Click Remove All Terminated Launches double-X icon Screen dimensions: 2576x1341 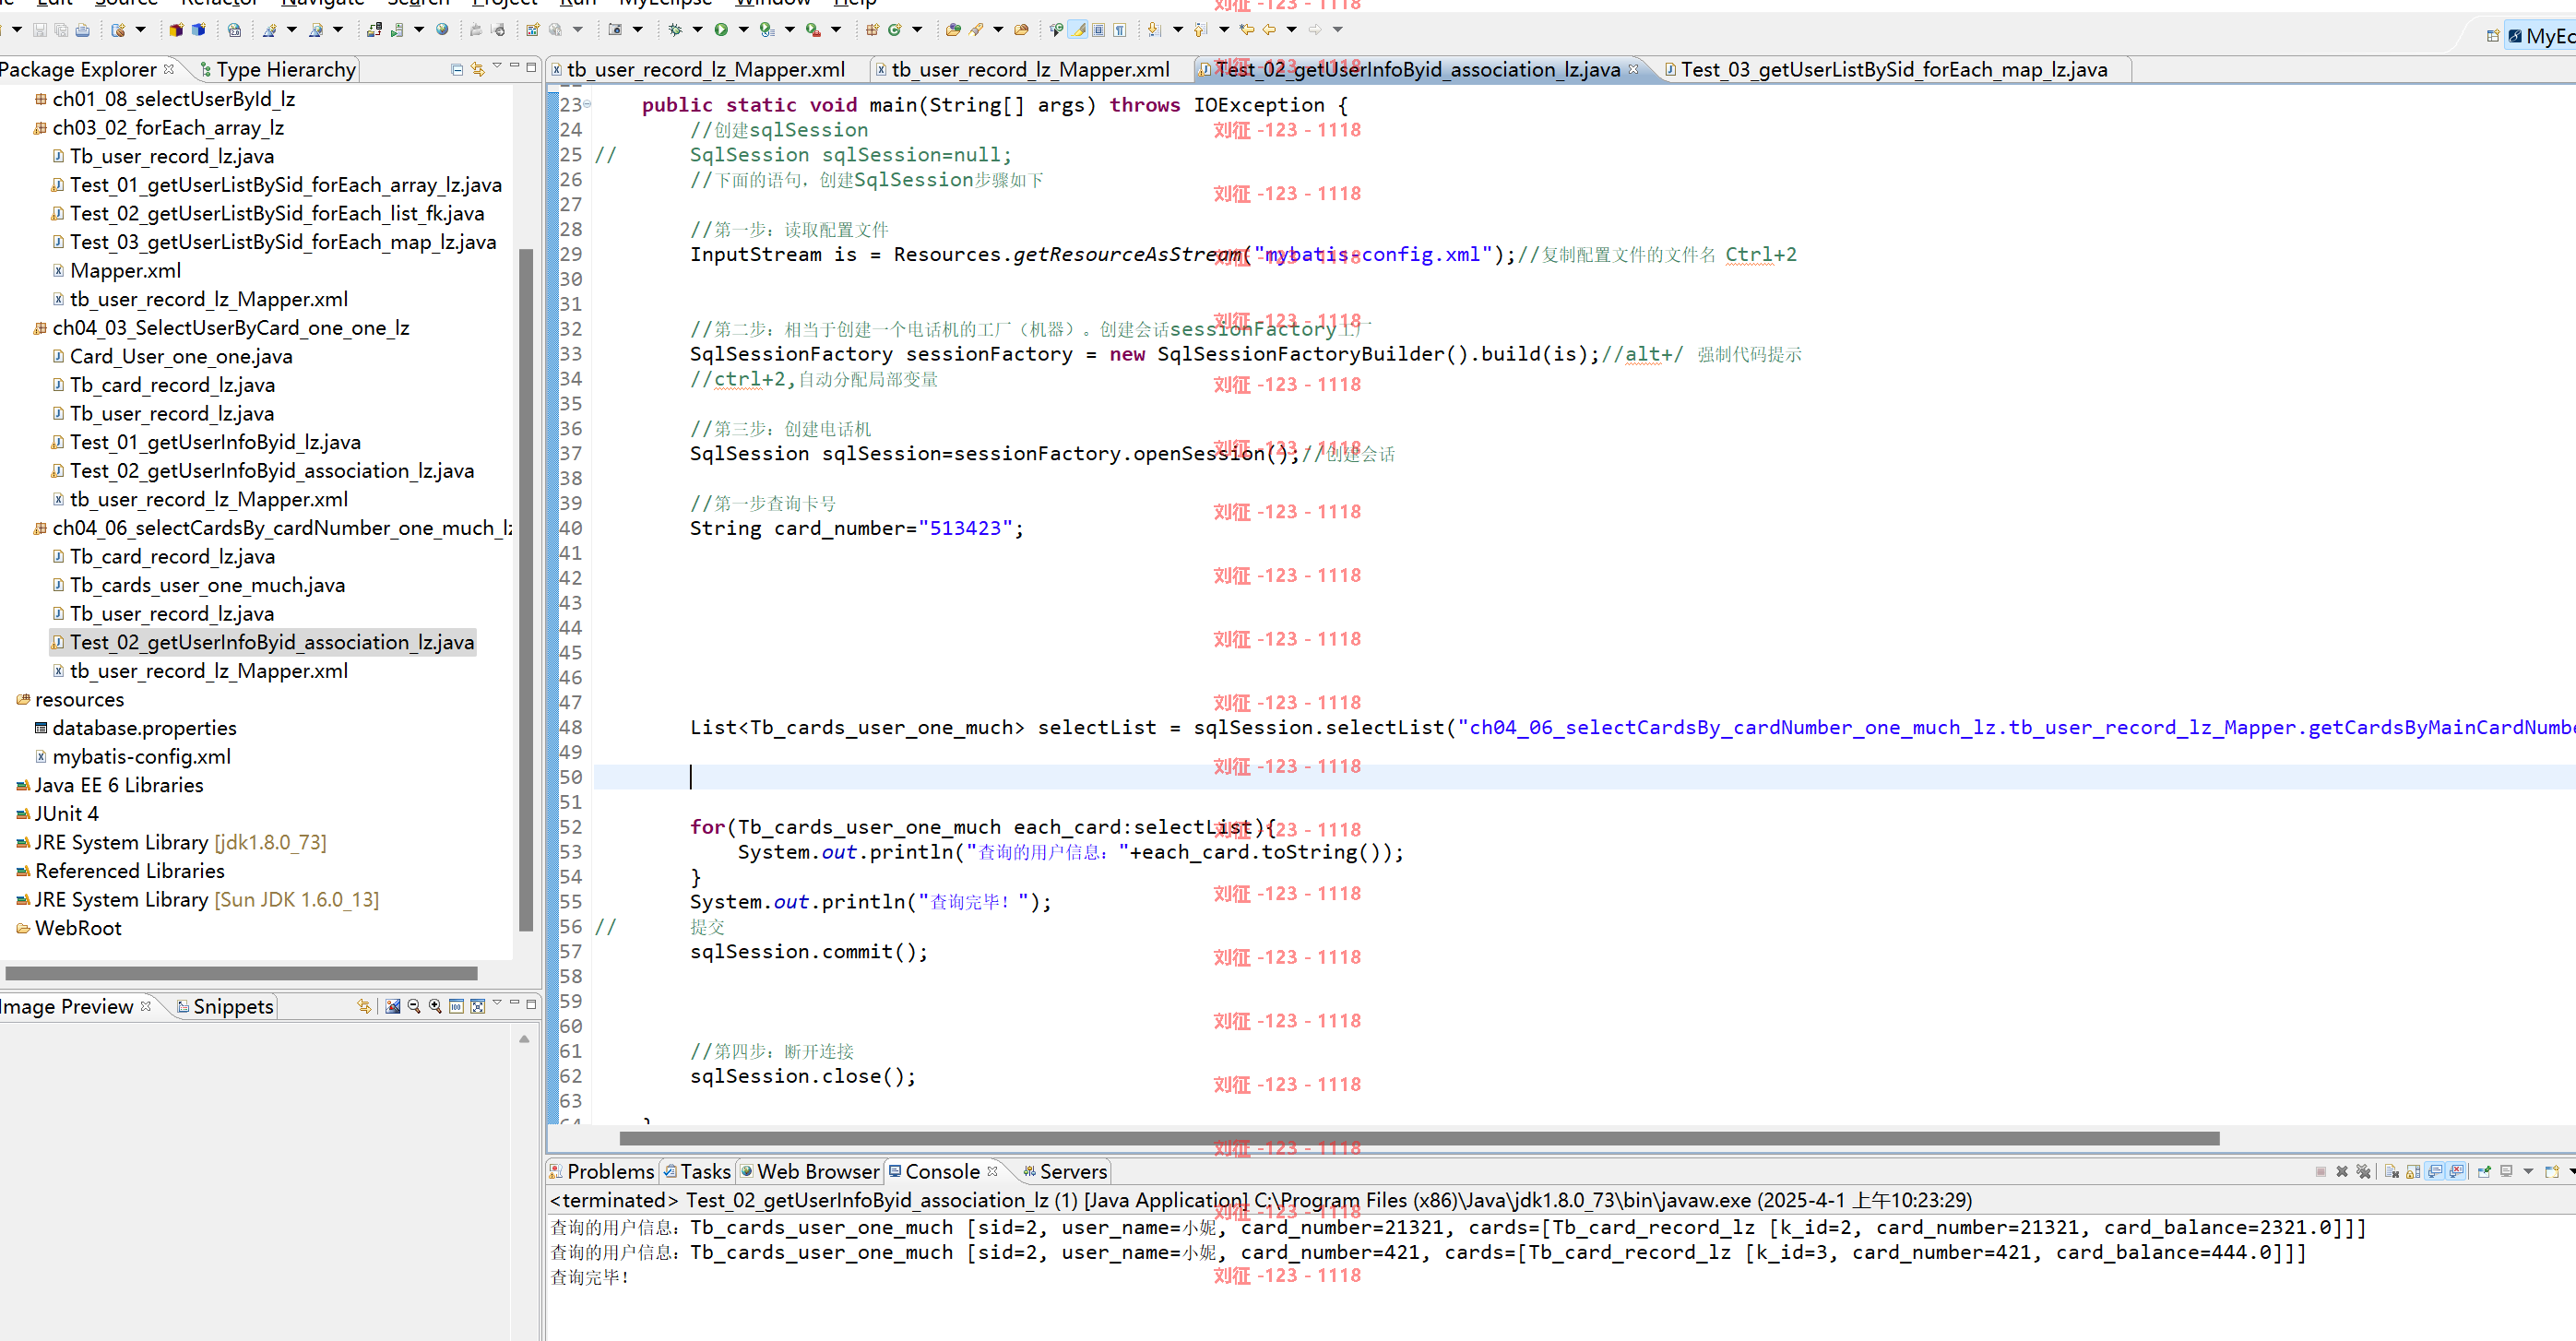pos(2364,1172)
